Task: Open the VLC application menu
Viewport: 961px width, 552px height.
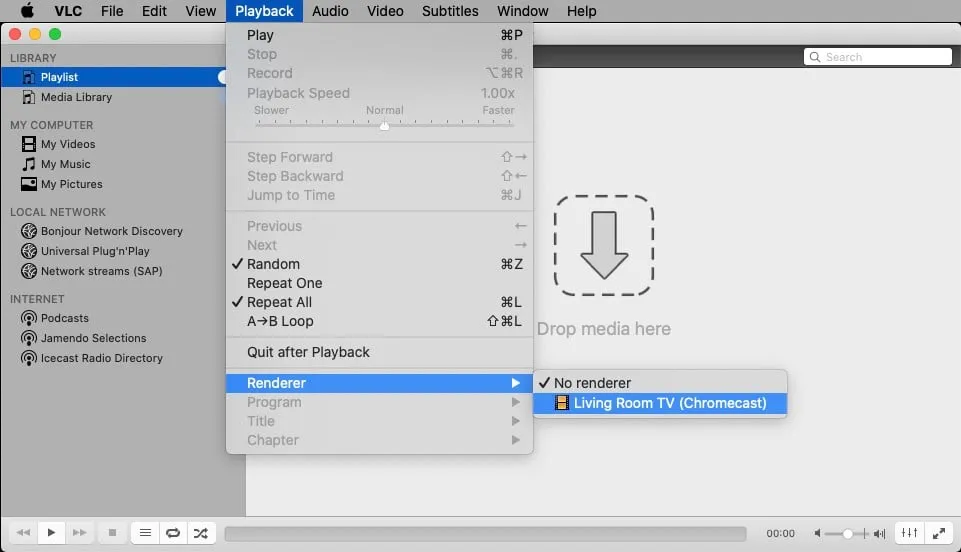Action: pyautogui.click(x=68, y=11)
